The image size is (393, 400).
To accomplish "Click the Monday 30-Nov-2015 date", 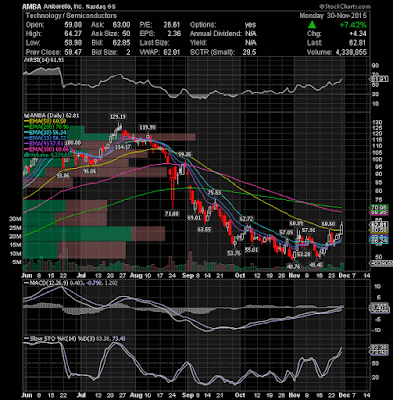I will [333, 16].
